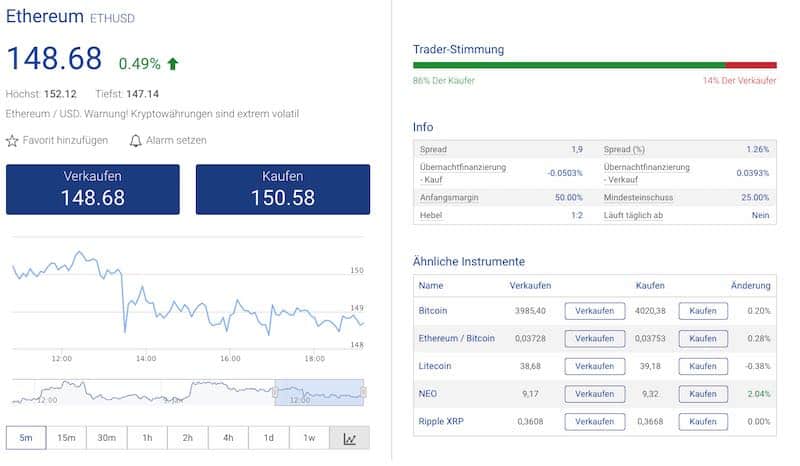
Task: Click Verkaufen in the NEO row
Action: click(x=595, y=394)
